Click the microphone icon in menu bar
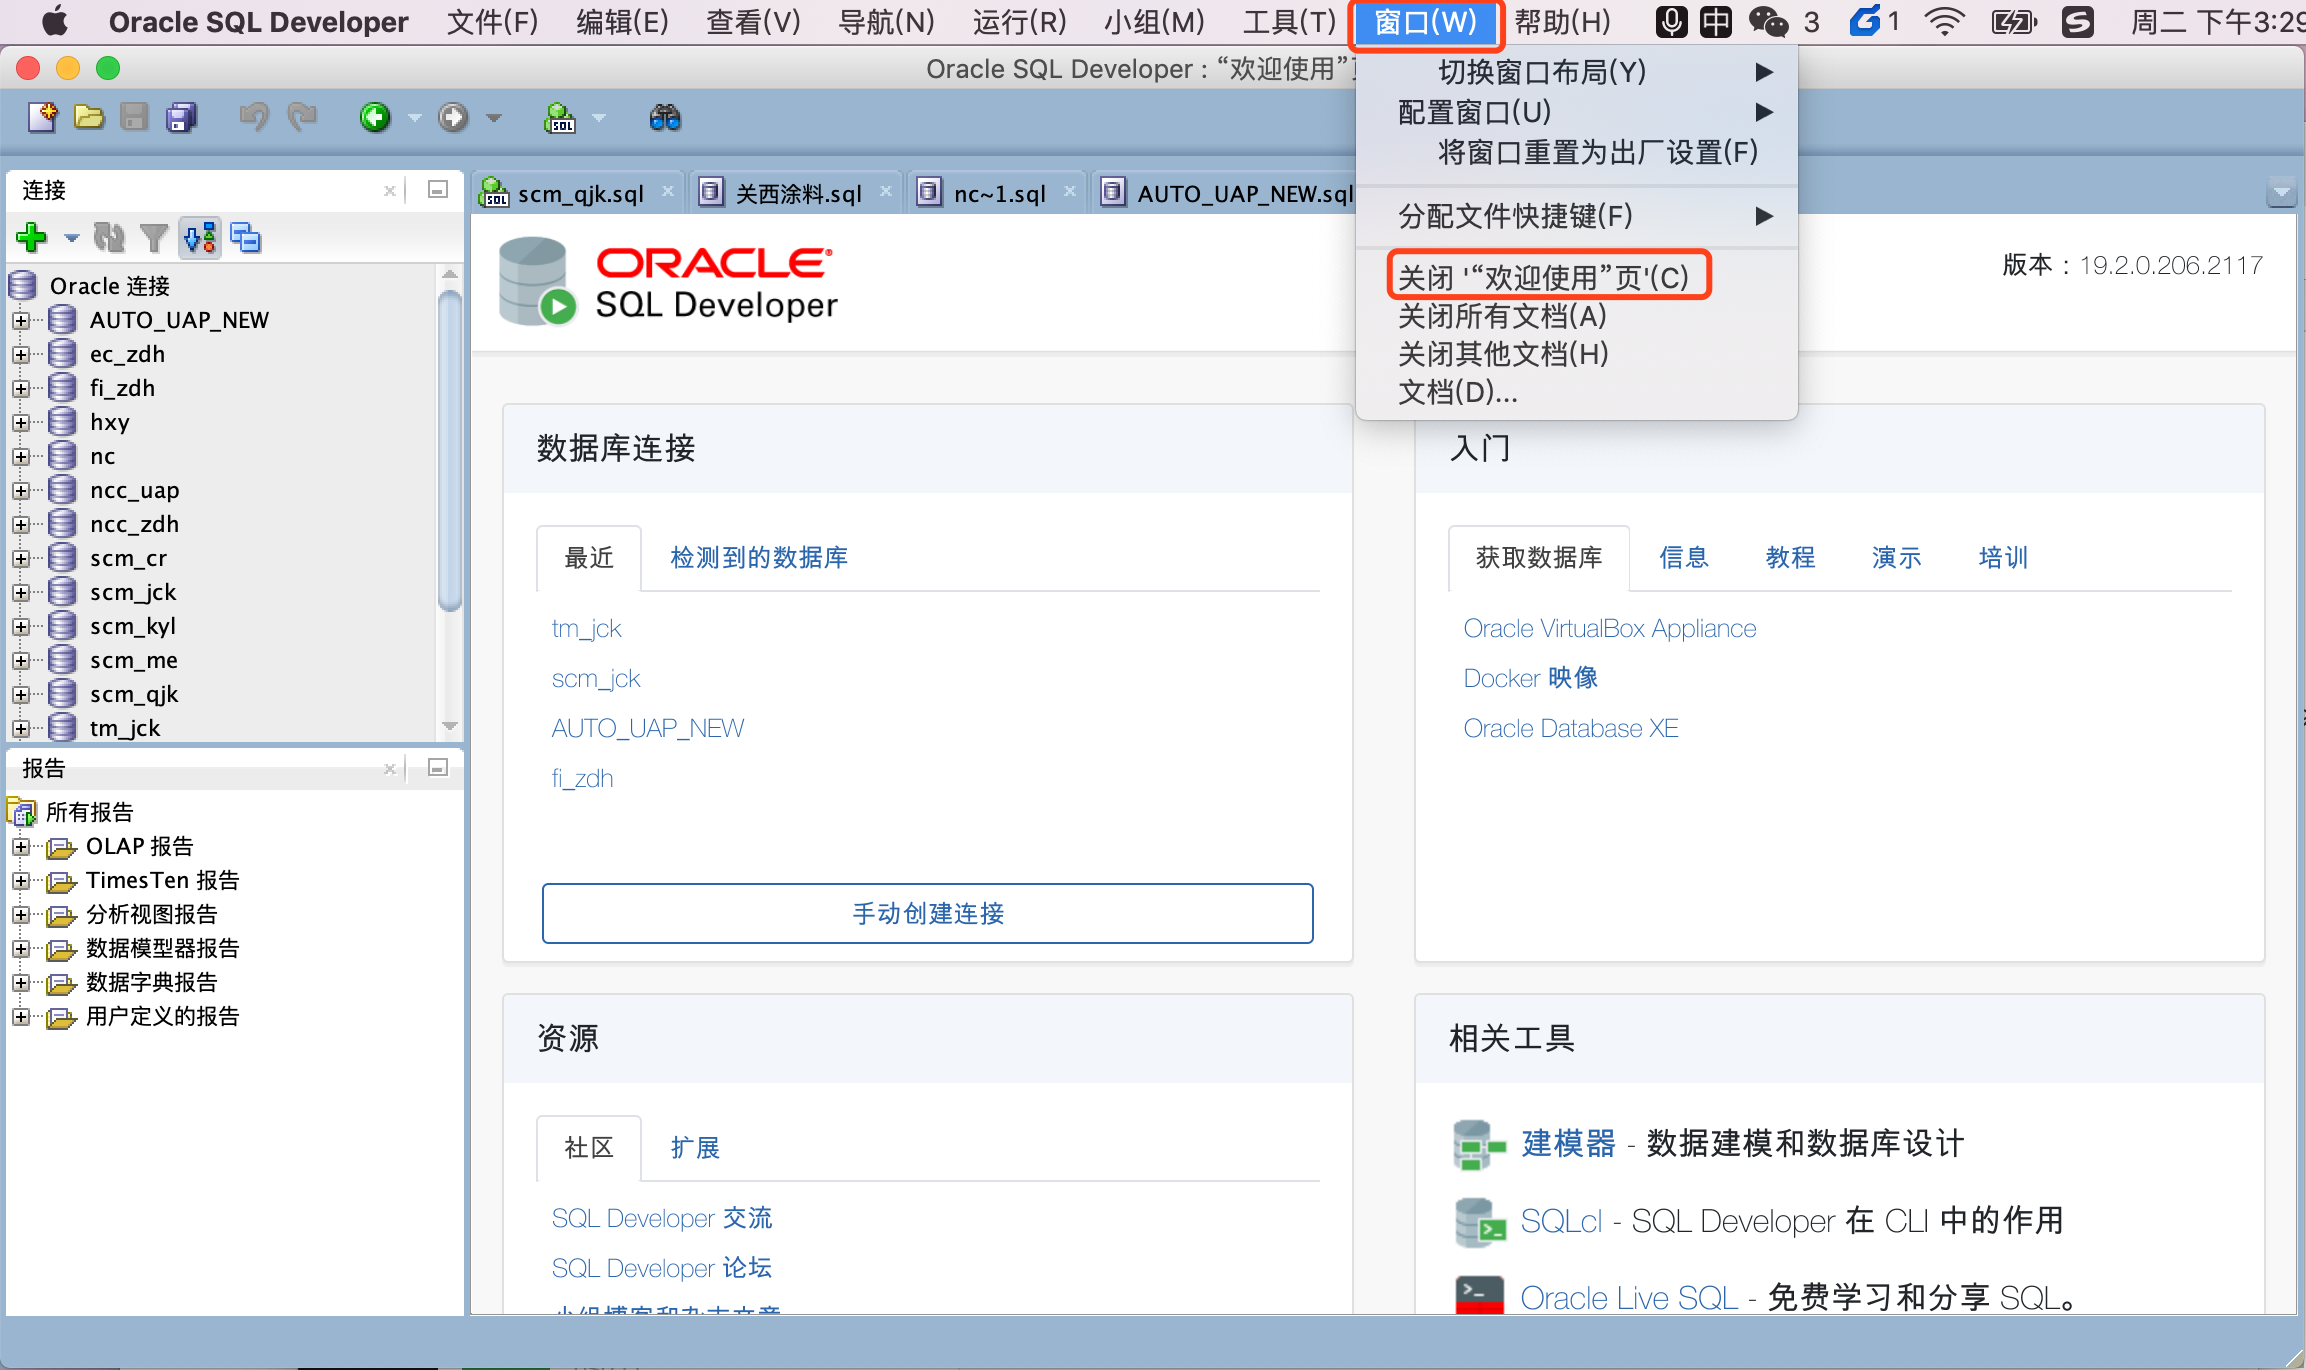Viewport: 2306px width, 1370px height. pos(1670,22)
